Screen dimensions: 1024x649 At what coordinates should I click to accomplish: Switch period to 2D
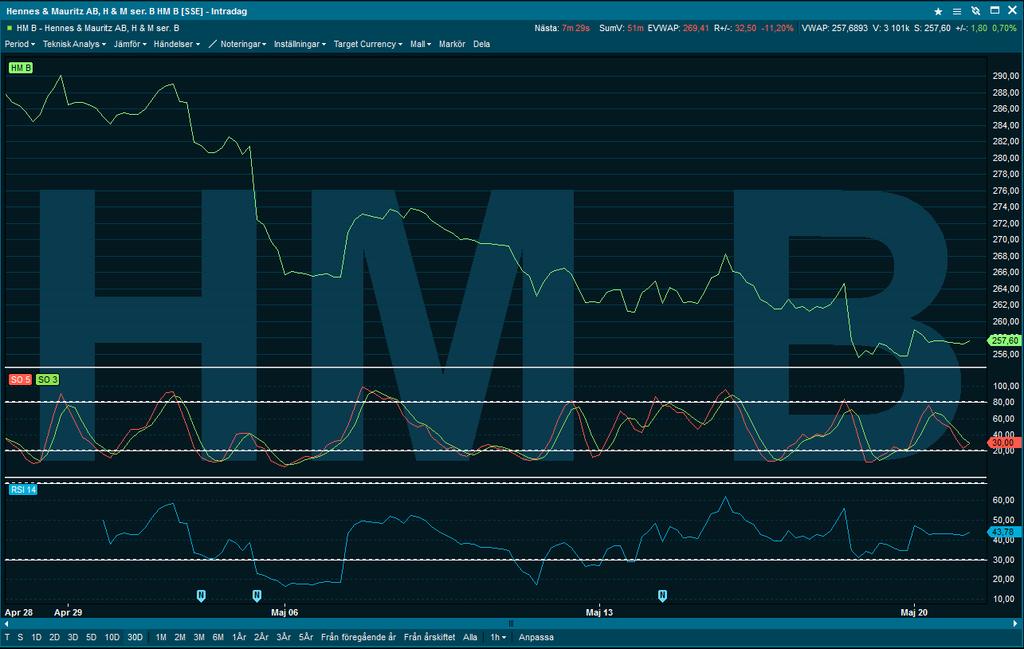tap(54, 637)
